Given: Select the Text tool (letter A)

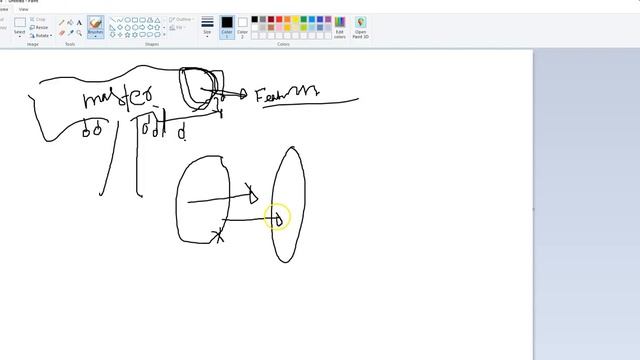Looking at the screenshot, I should click(x=79, y=22).
